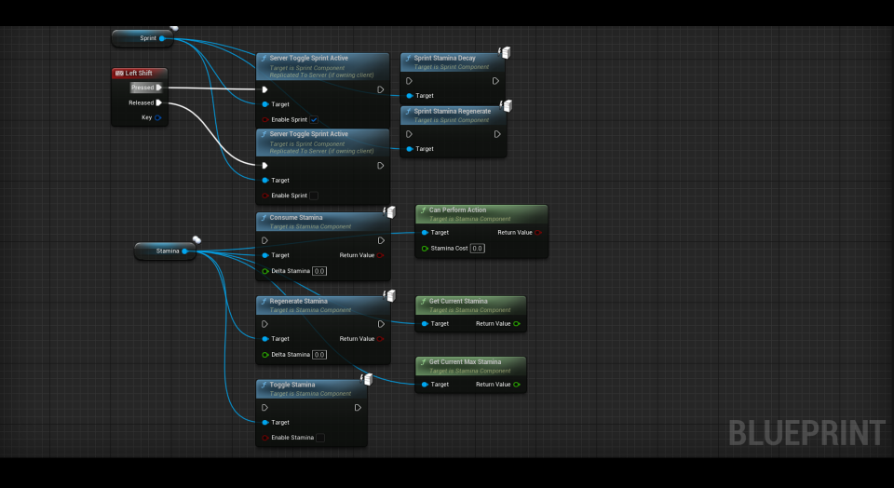Click the Sprint variable output pin

pos(162,38)
